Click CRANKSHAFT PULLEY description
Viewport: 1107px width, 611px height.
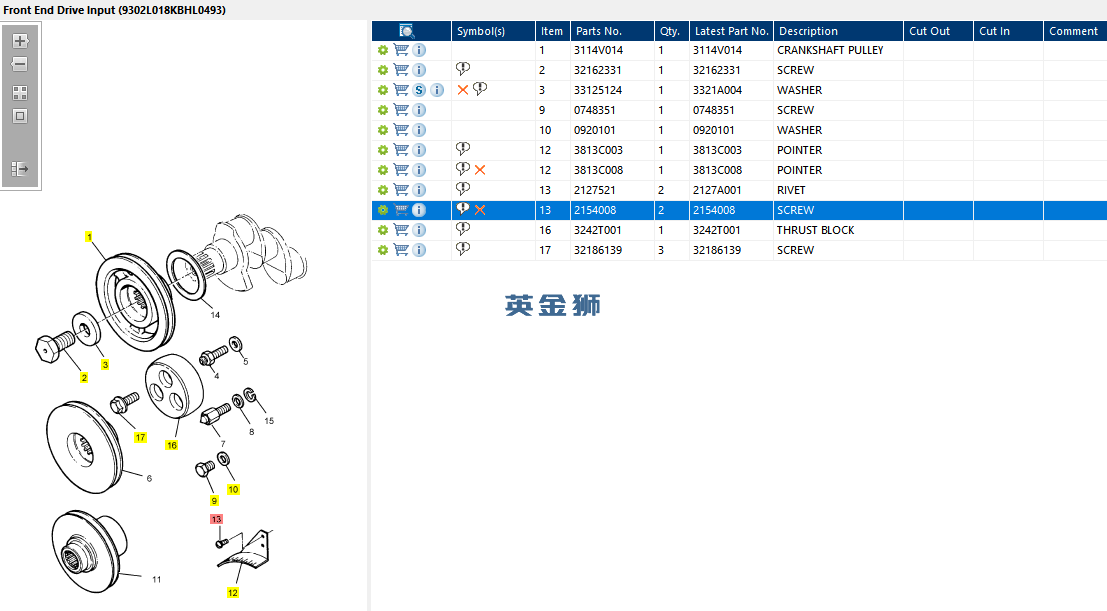[x=830, y=50]
